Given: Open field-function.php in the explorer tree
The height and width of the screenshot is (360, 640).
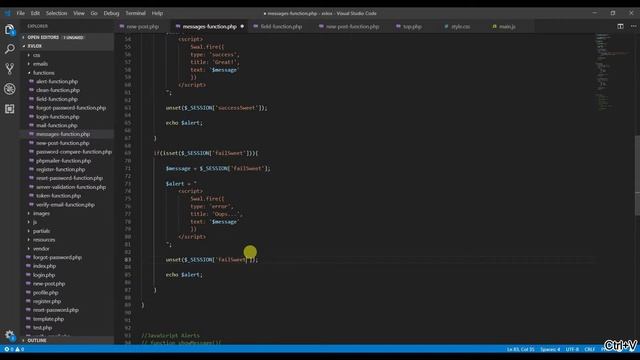Looking at the screenshot, I should coord(67,99).
